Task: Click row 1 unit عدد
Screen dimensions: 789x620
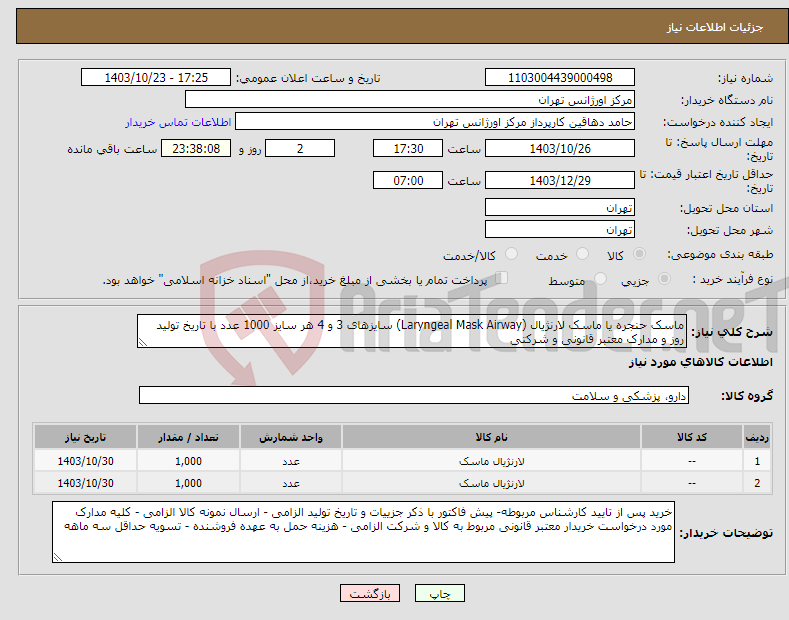Action: (291, 461)
